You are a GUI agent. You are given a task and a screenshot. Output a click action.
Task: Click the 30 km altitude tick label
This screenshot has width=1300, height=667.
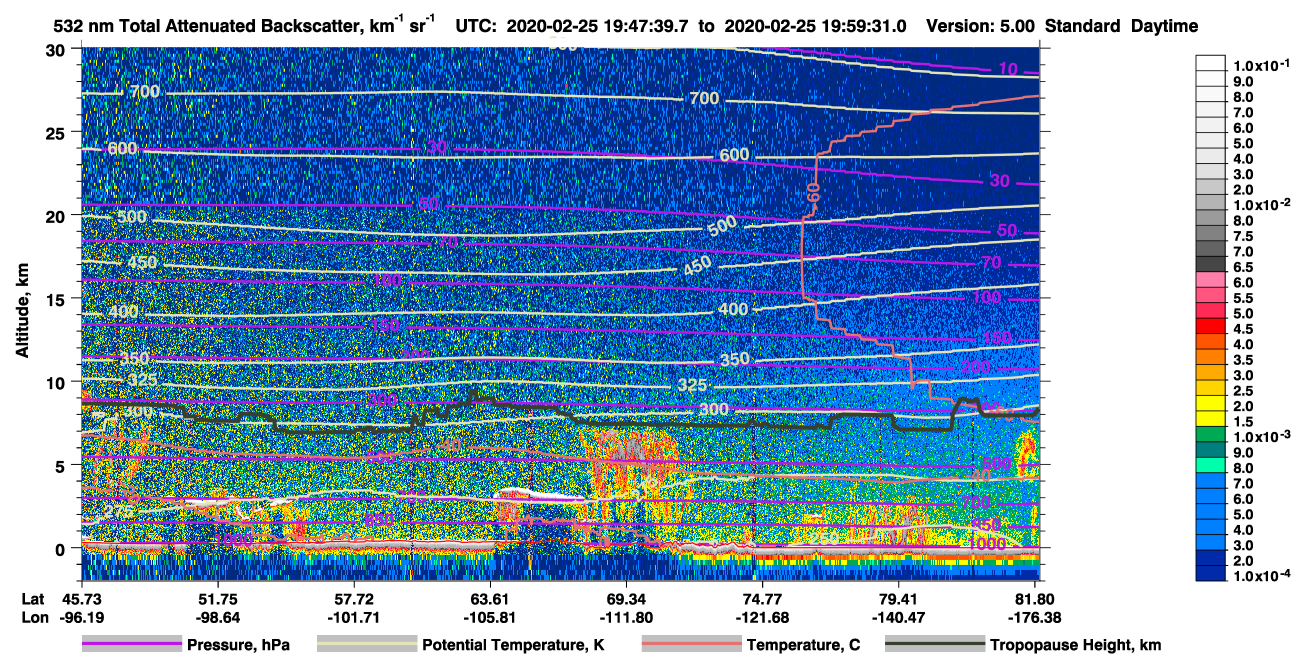[x=59, y=49]
